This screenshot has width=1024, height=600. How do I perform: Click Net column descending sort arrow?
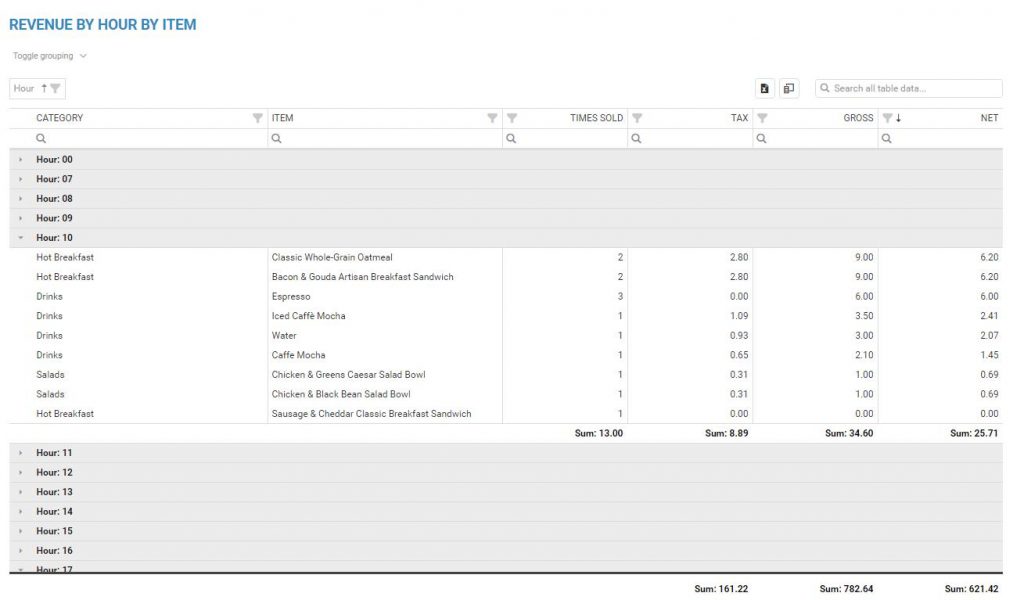click(x=899, y=118)
